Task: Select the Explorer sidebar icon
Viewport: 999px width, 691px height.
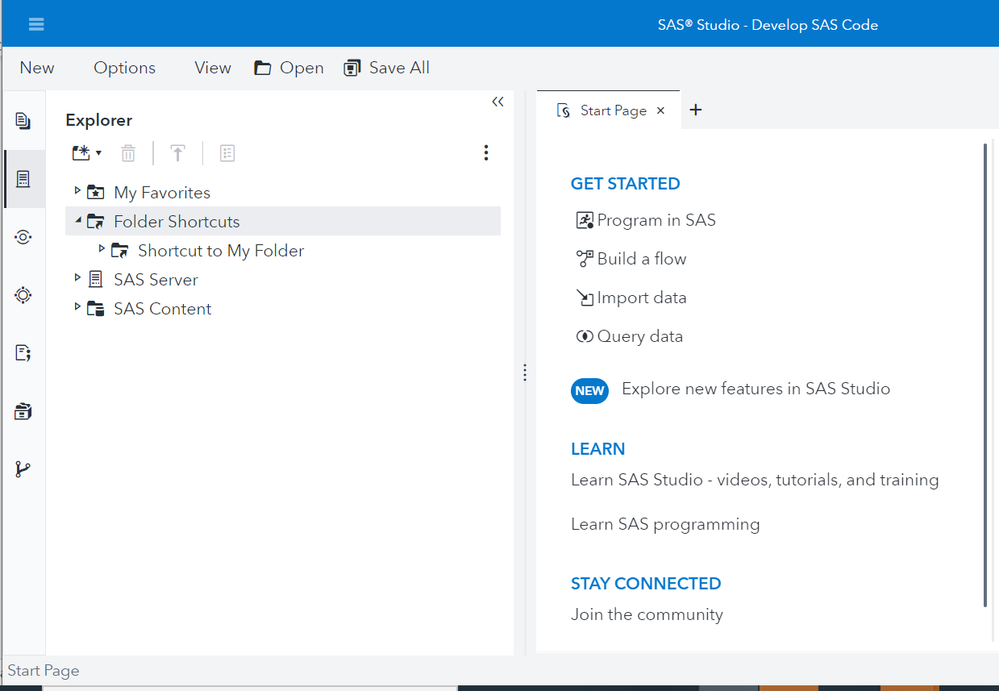Action: tap(23, 179)
